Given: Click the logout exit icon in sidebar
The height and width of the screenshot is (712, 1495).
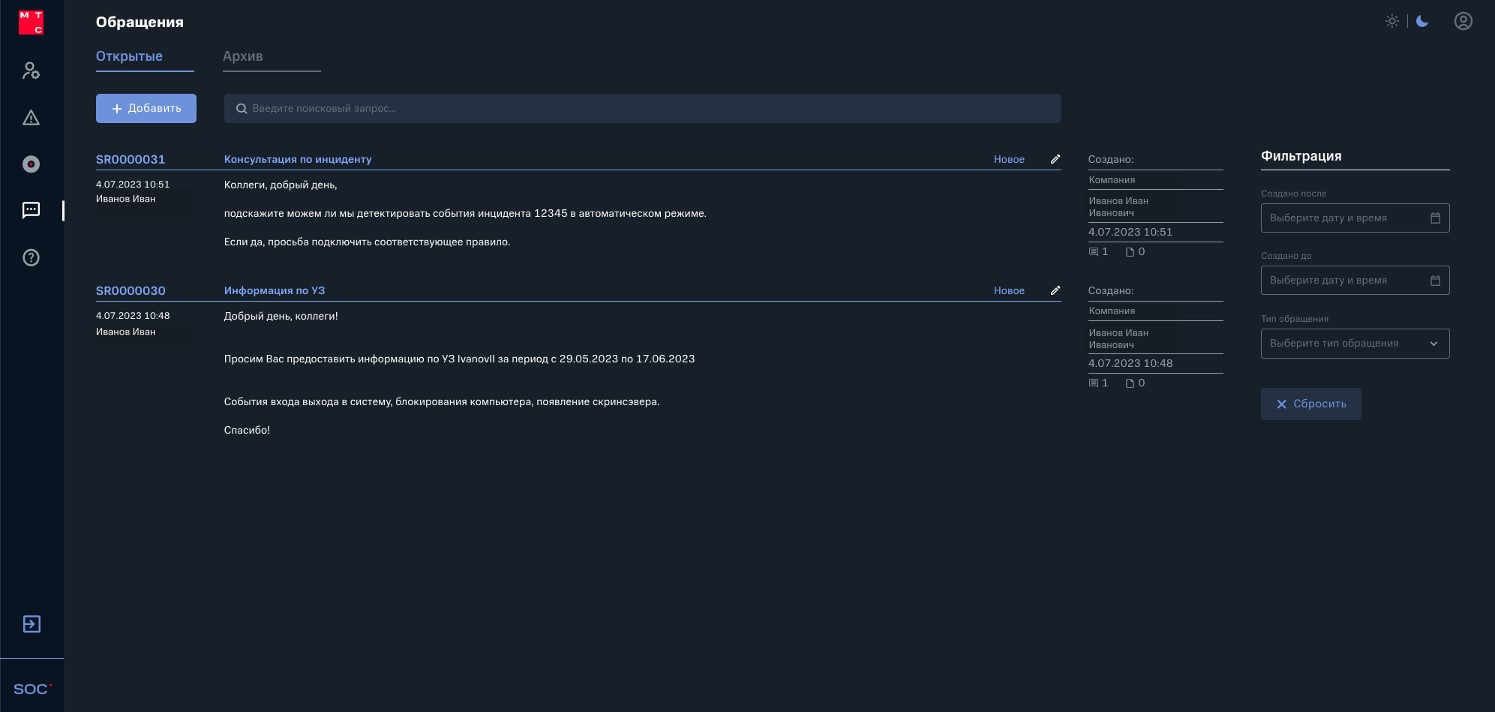Looking at the screenshot, I should [x=31, y=624].
